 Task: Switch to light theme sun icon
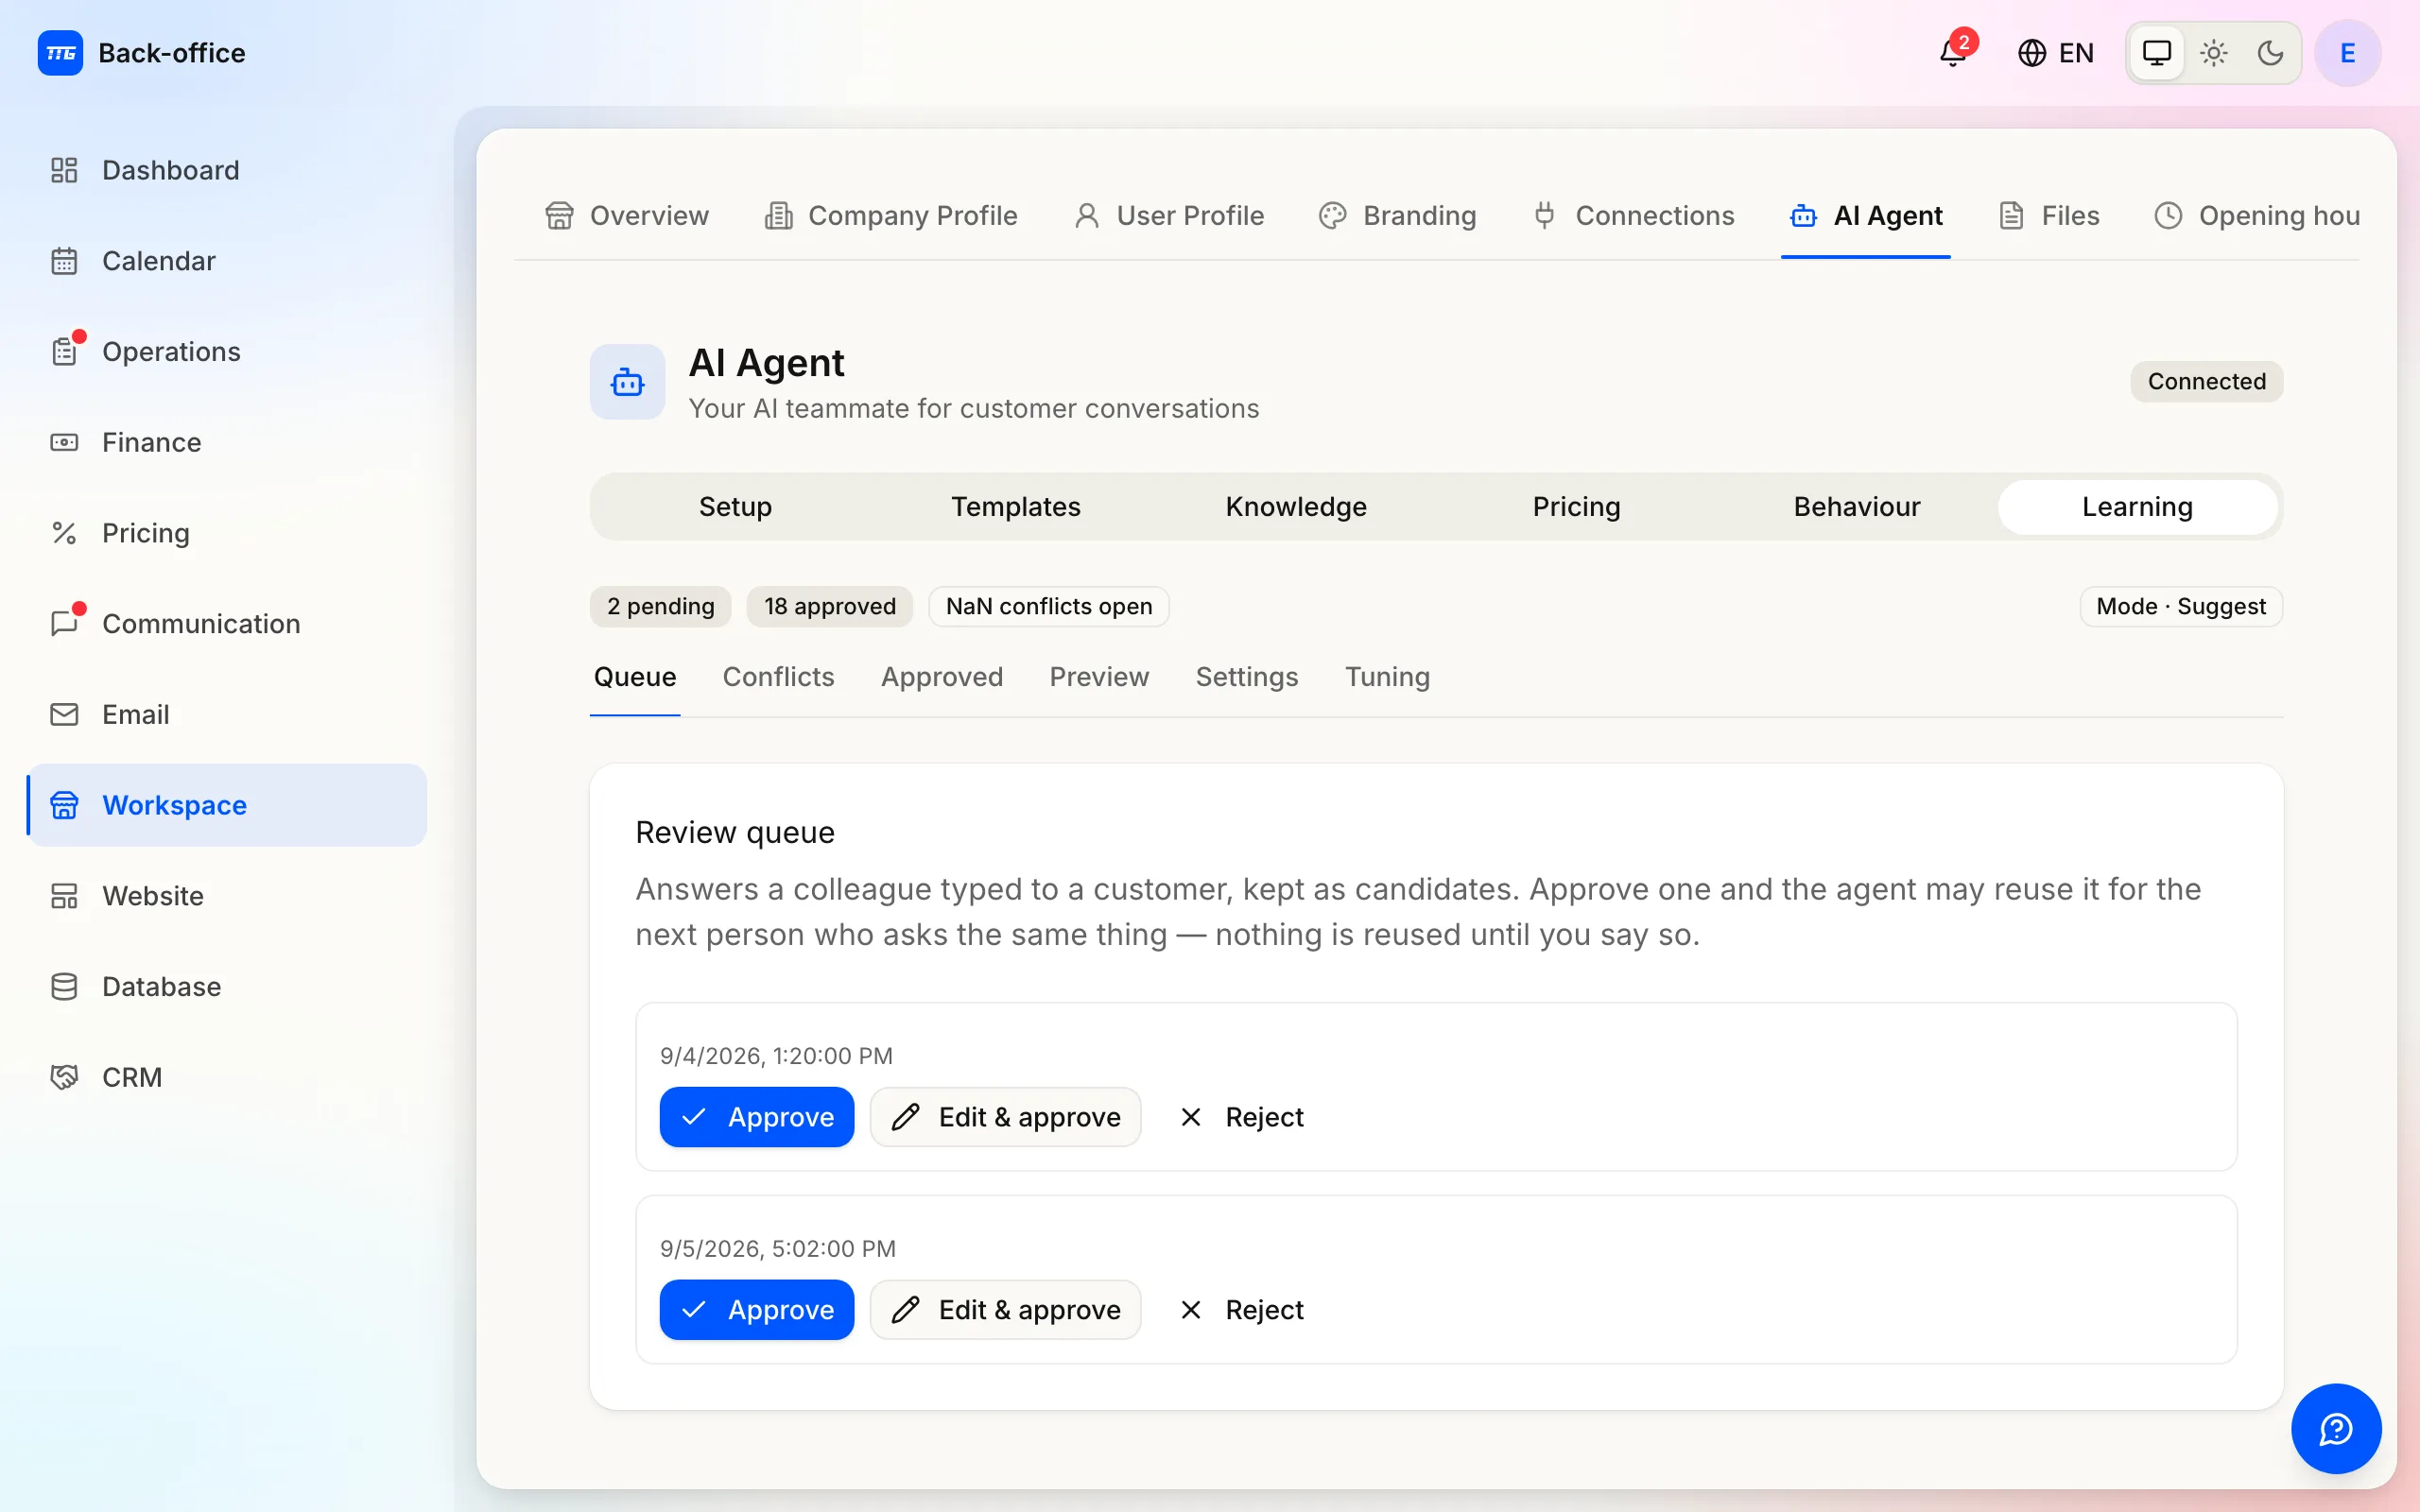tap(2214, 53)
